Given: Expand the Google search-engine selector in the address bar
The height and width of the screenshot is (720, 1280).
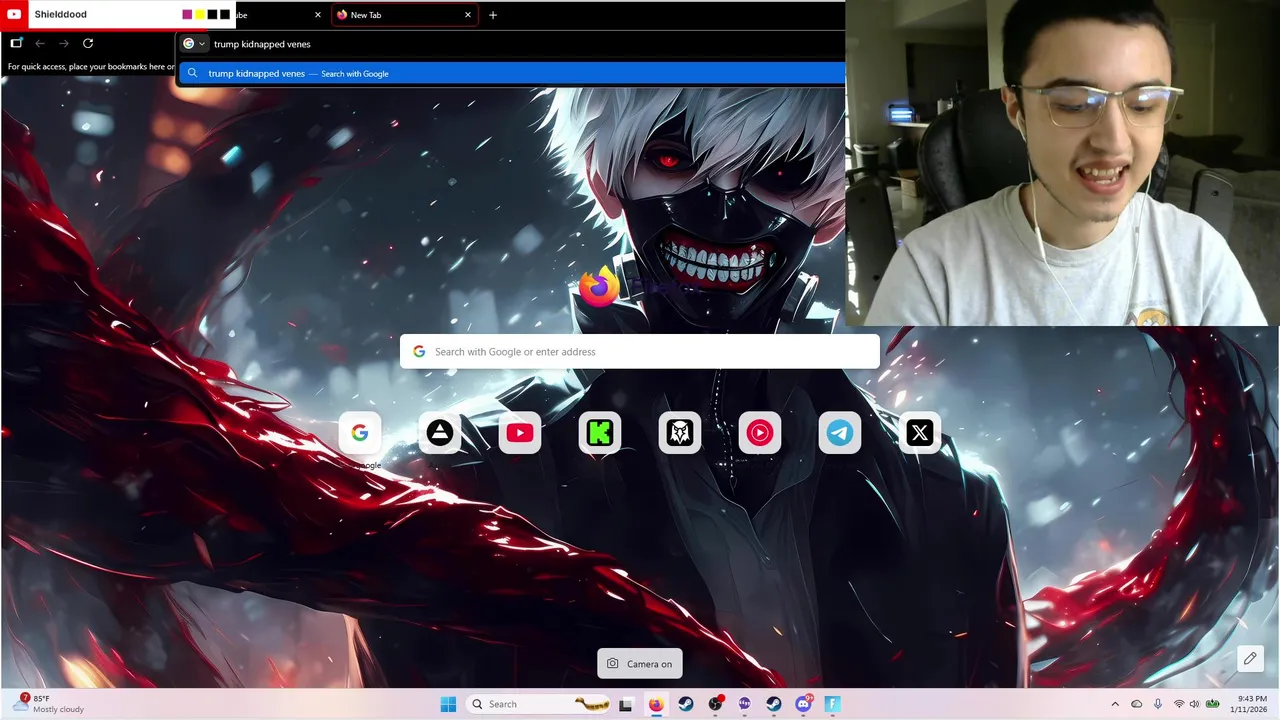Looking at the screenshot, I should click(x=194, y=44).
